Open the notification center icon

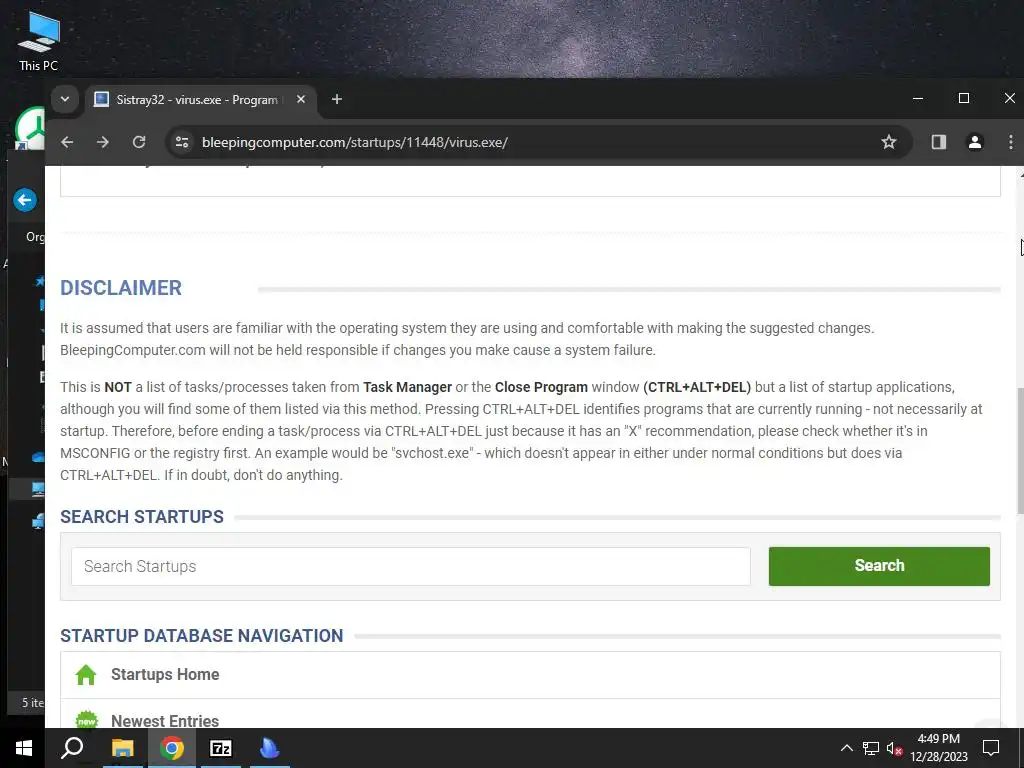(991, 748)
